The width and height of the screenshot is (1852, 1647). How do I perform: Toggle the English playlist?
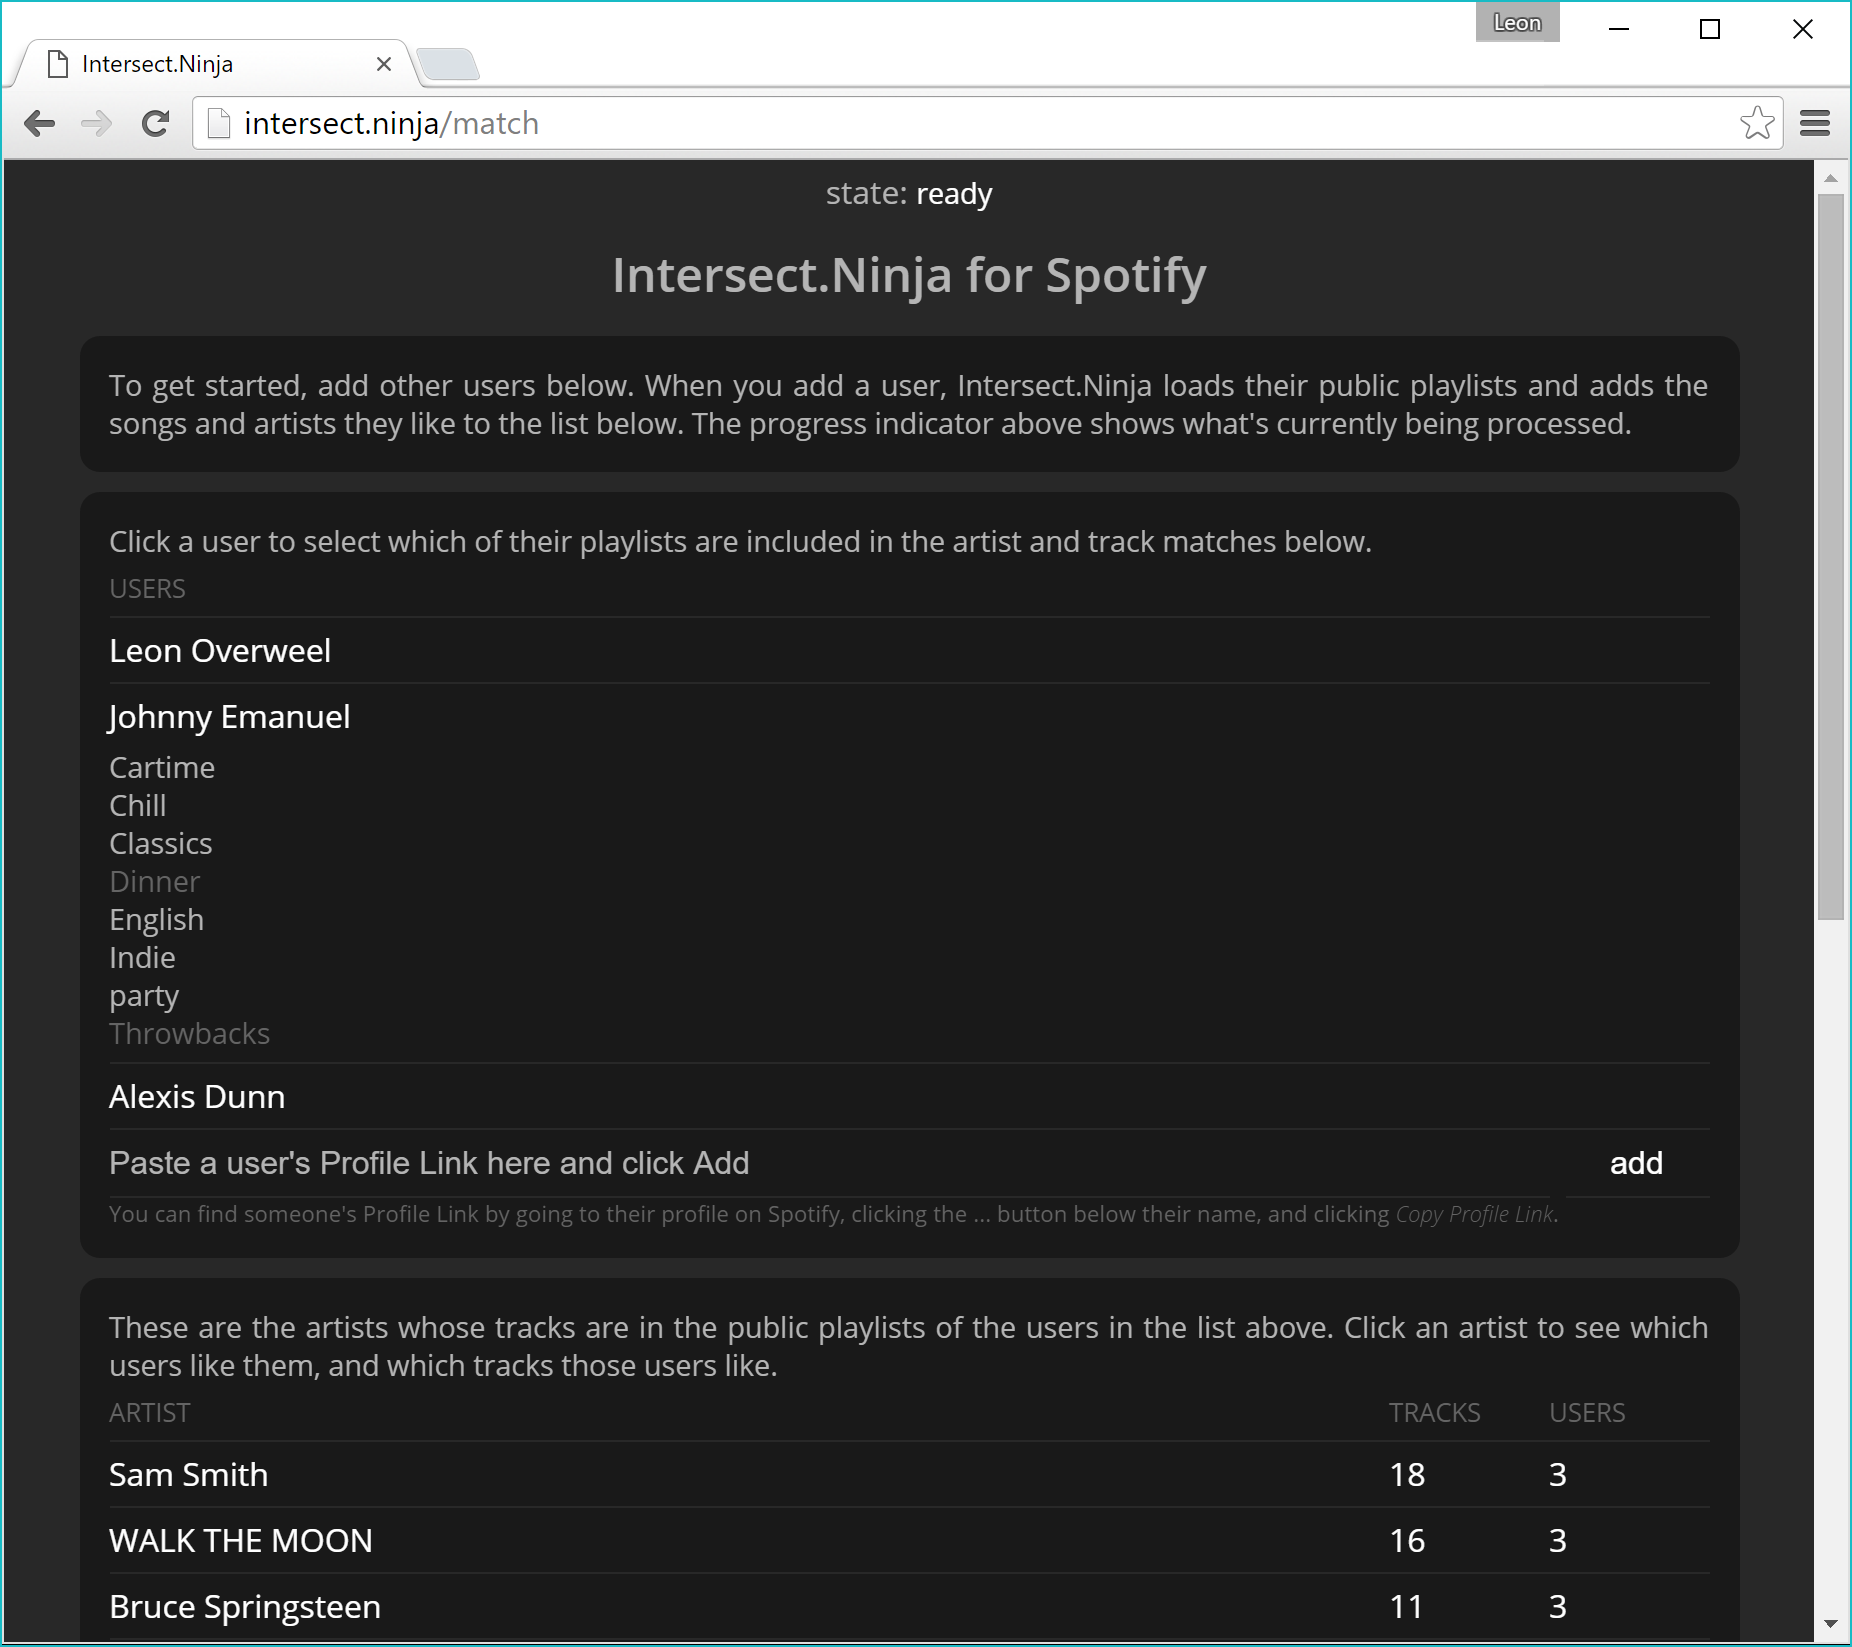(157, 920)
